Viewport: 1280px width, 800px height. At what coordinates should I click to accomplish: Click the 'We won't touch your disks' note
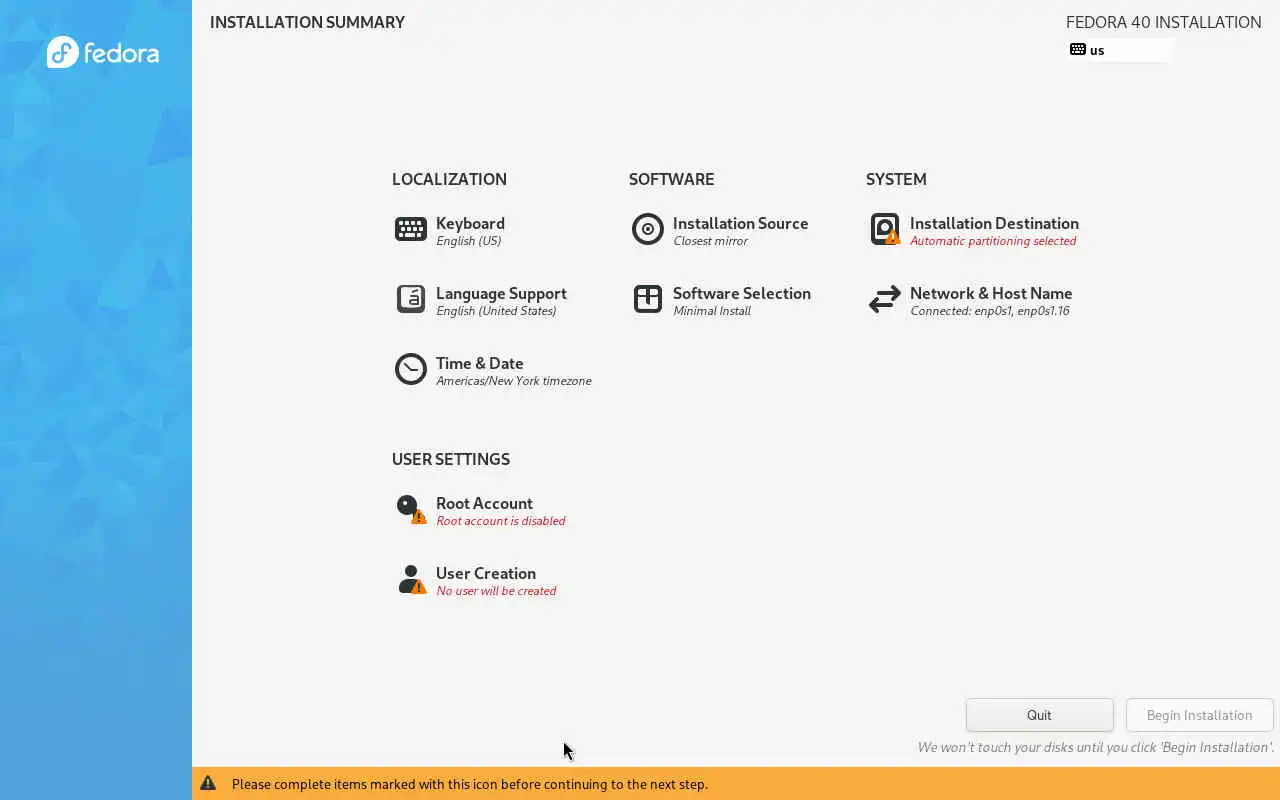click(1096, 747)
